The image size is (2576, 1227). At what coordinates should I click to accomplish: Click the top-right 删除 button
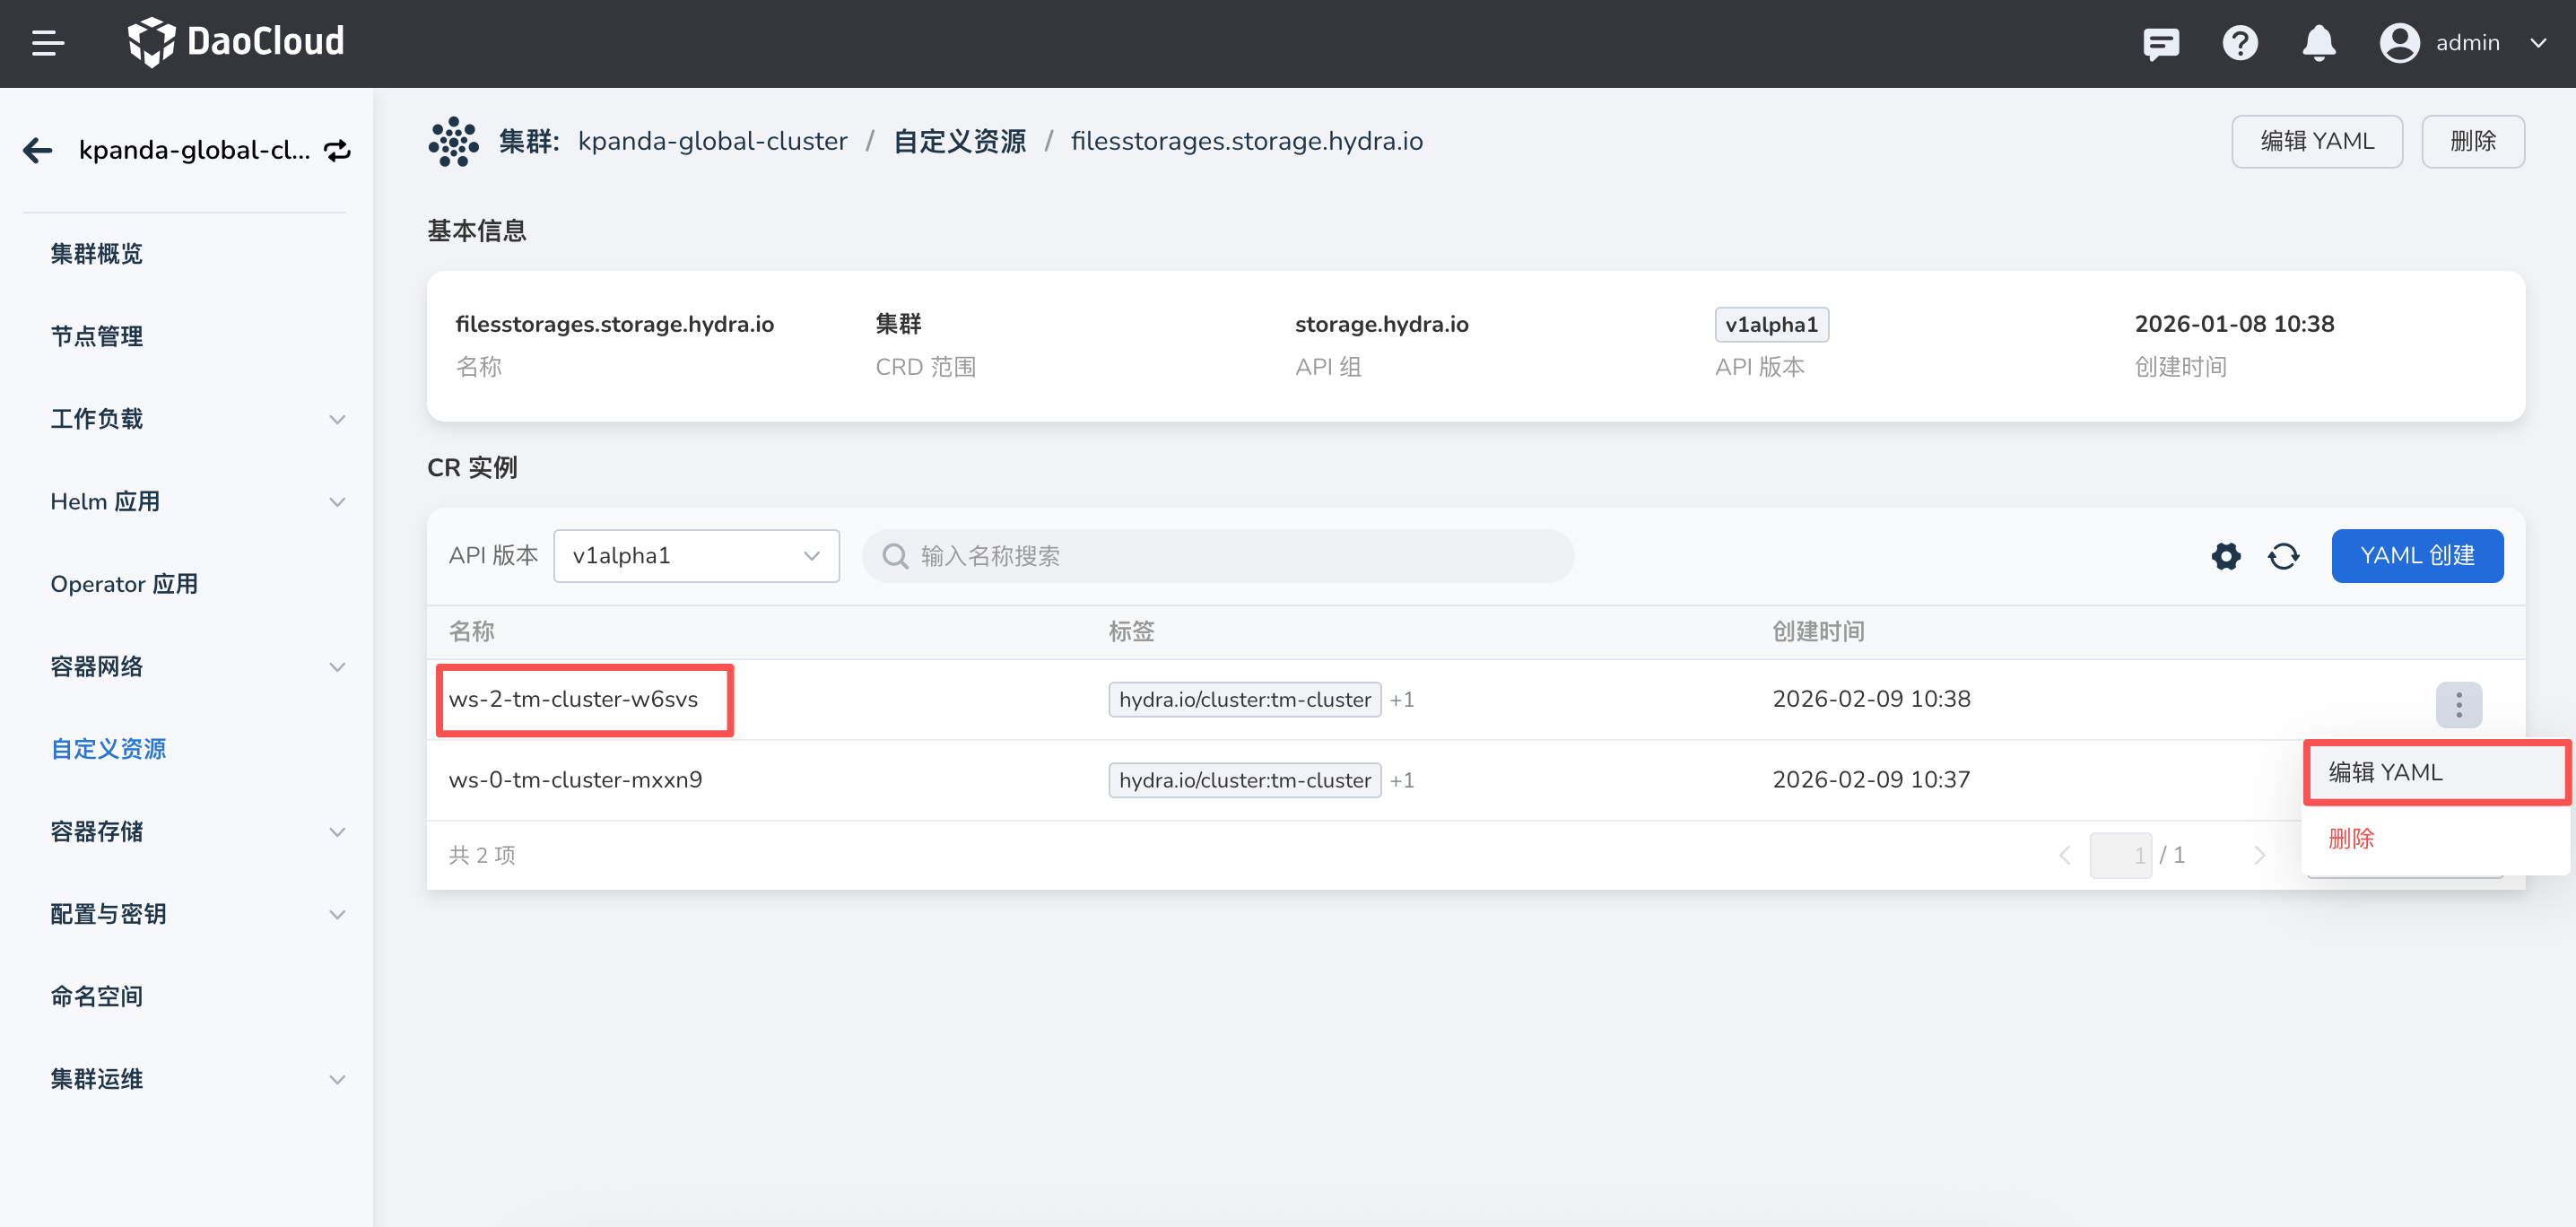[2472, 141]
